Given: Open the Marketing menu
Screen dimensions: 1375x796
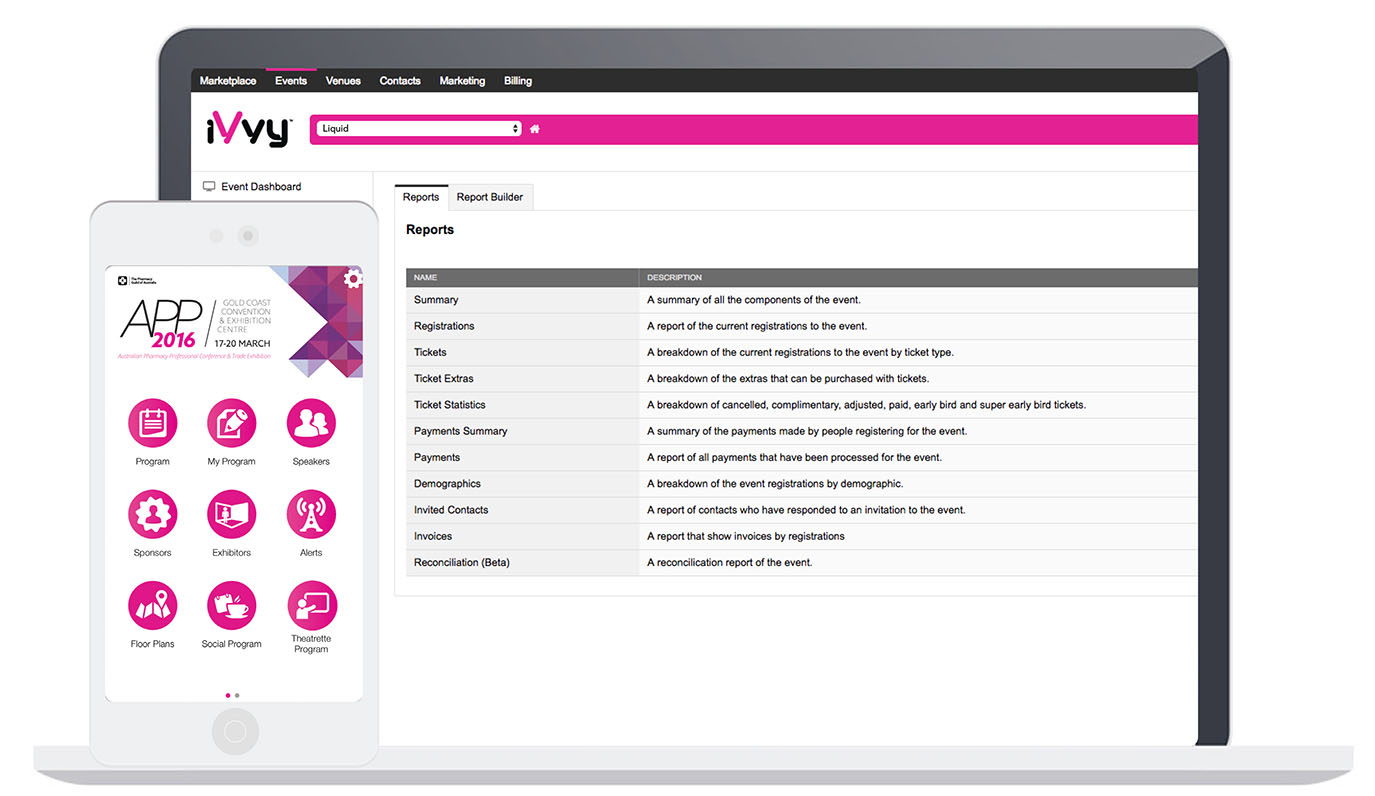Looking at the screenshot, I should tap(462, 81).
